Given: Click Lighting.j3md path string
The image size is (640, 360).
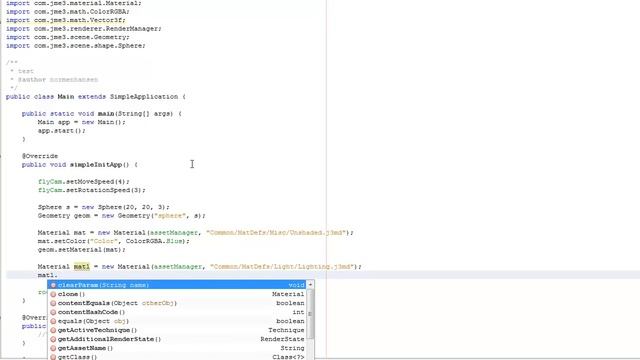Looking at the screenshot, I should [282, 267].
